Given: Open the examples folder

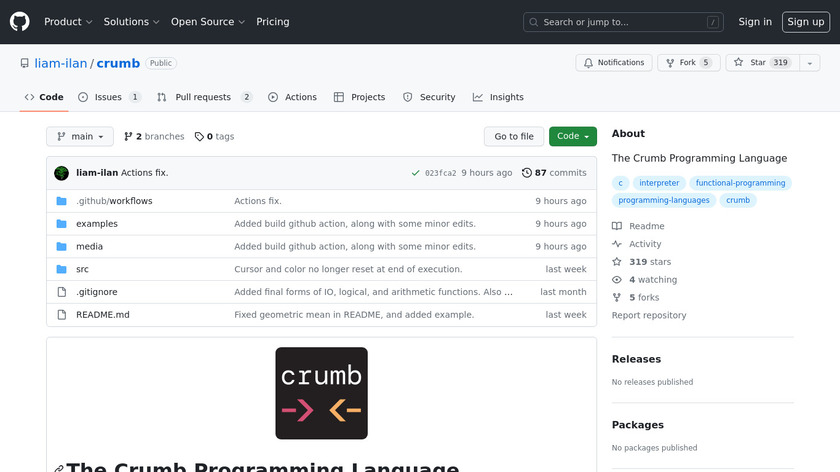Looking at the screenshot, I should pos(97,224).
